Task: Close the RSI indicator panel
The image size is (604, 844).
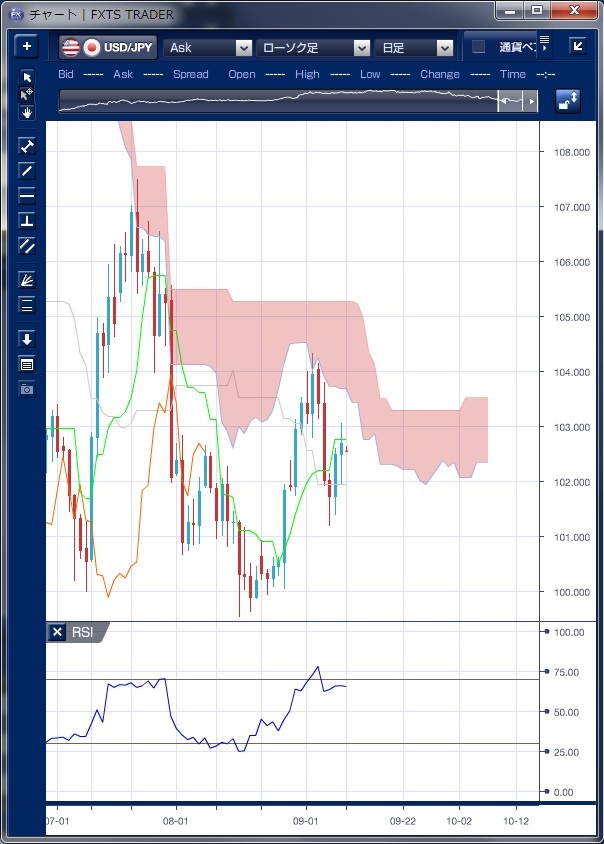Action: tap(57, 632)
